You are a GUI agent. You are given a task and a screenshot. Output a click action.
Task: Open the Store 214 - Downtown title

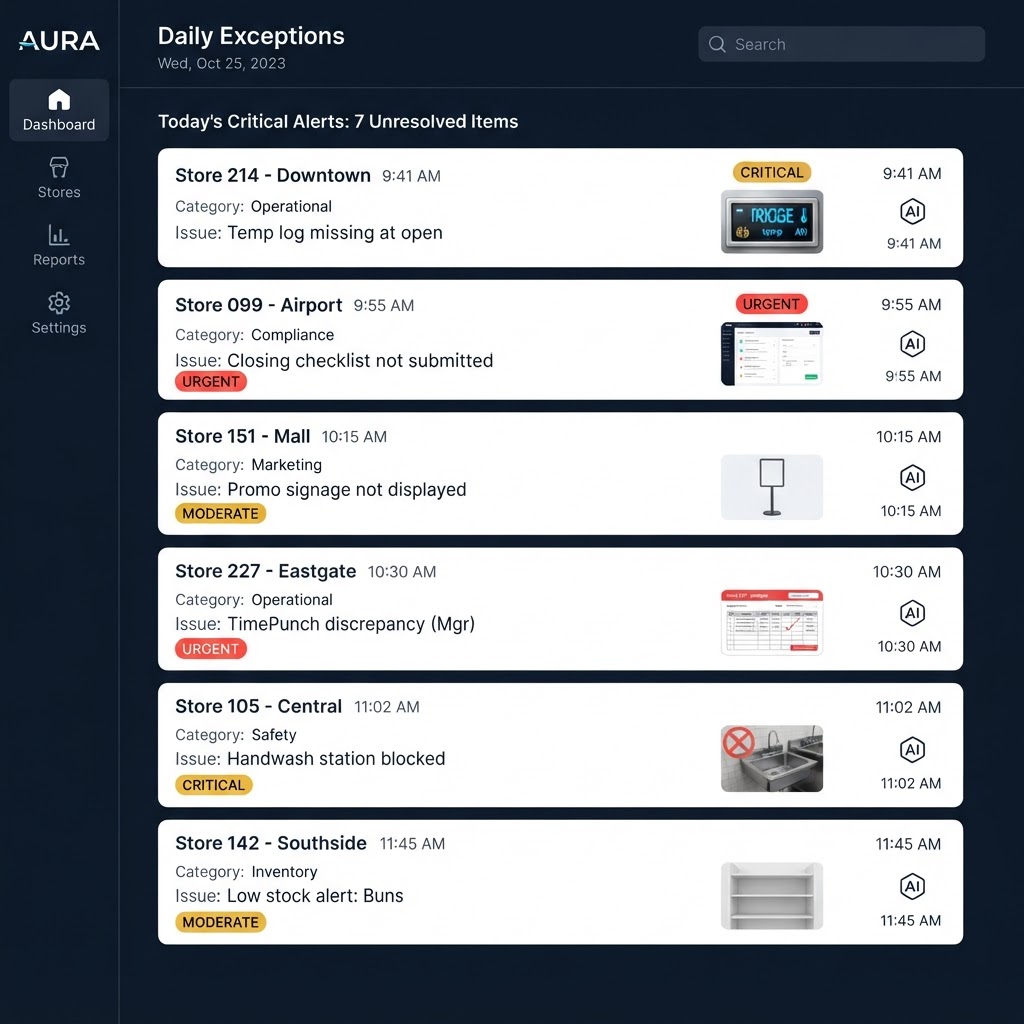pos(273,175)
